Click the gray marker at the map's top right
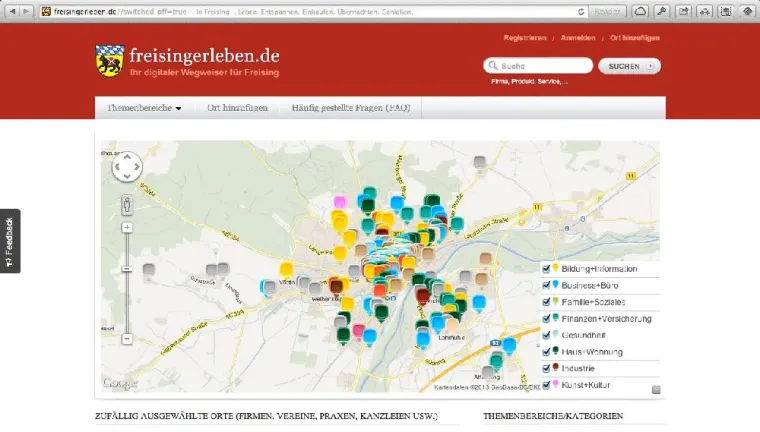This screenshot has width=760, height=432. point(479,162)
